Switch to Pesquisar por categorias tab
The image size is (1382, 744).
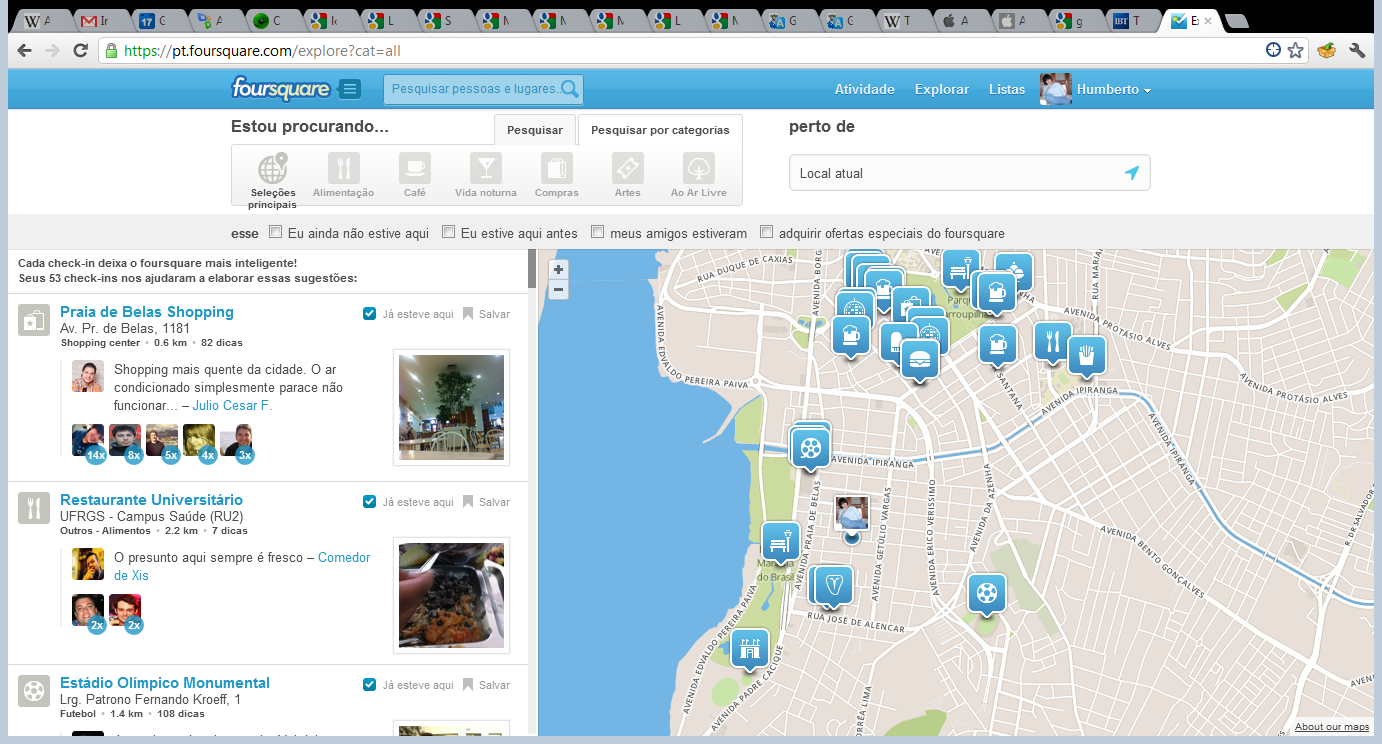[660, 130]
